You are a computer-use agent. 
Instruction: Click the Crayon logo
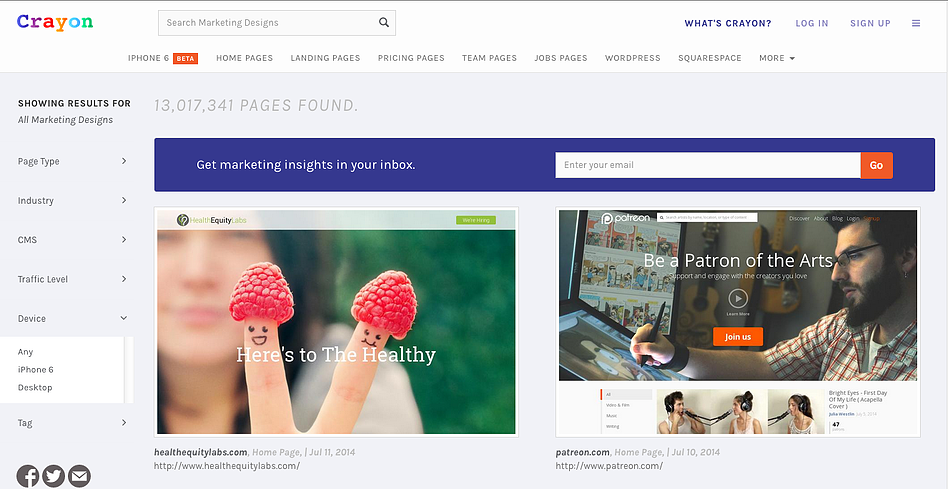click(x=55, y=22)
